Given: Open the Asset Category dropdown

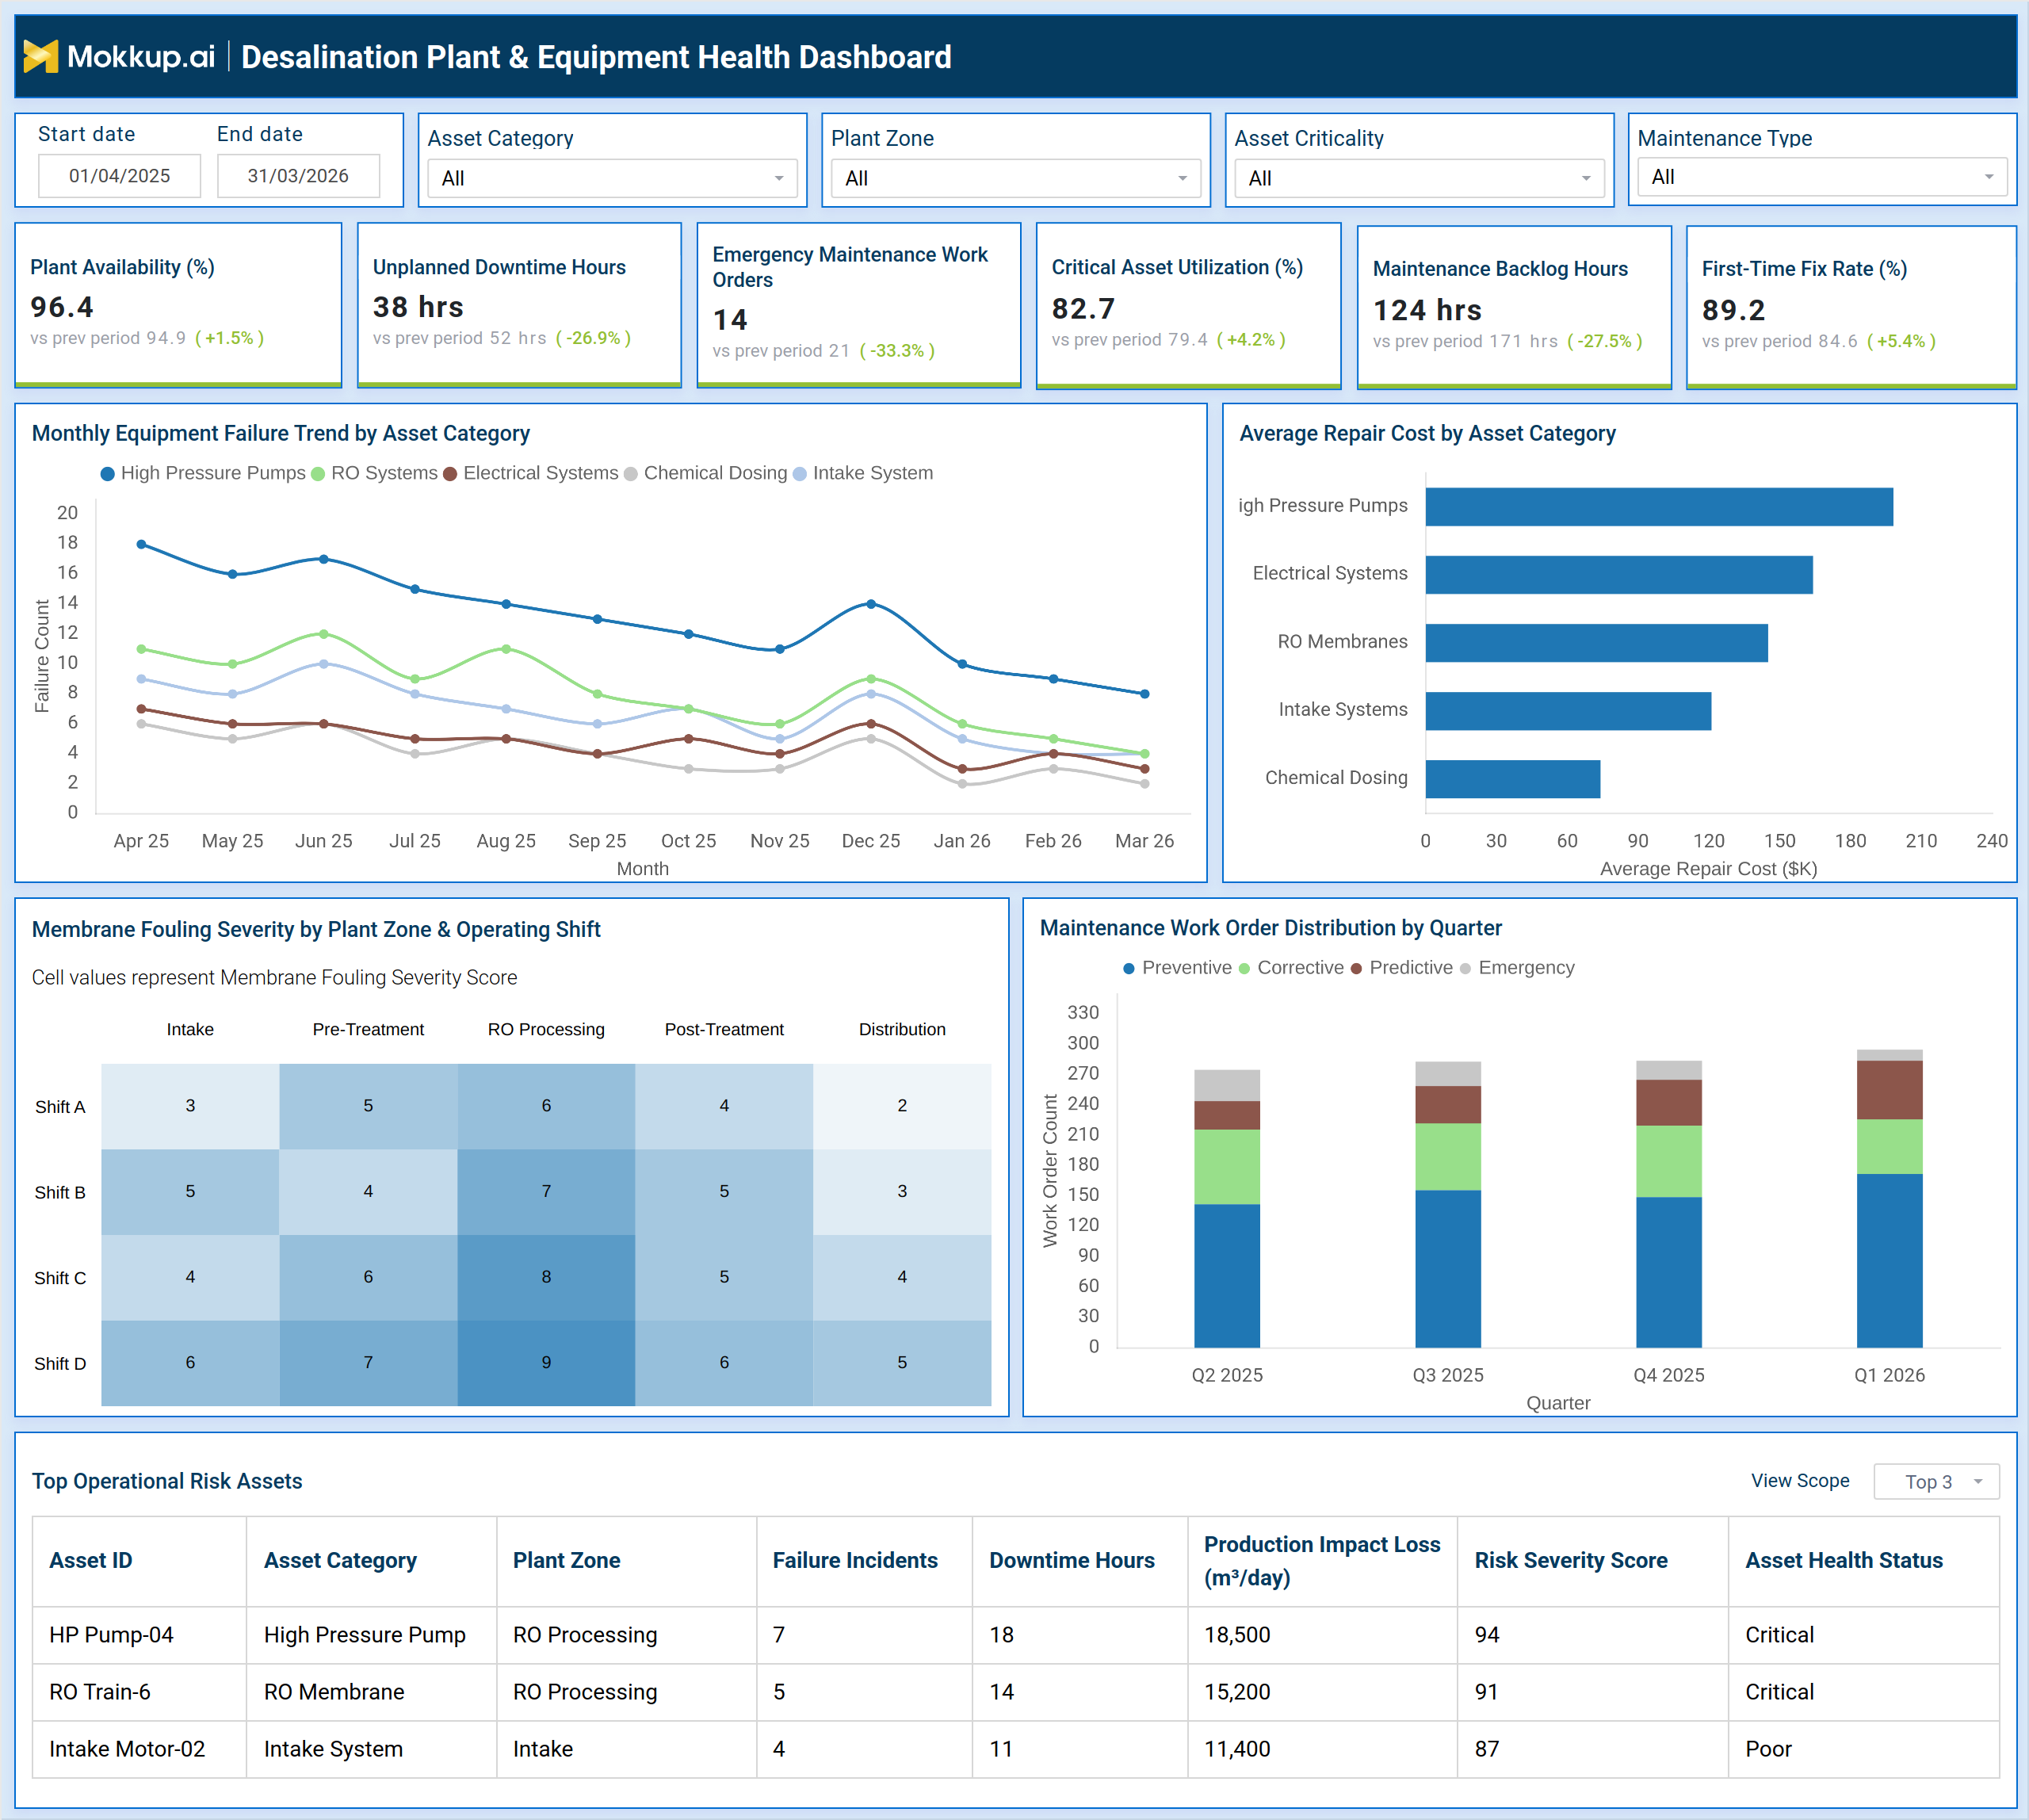Looking at the screenshot, I should point(612,178).
